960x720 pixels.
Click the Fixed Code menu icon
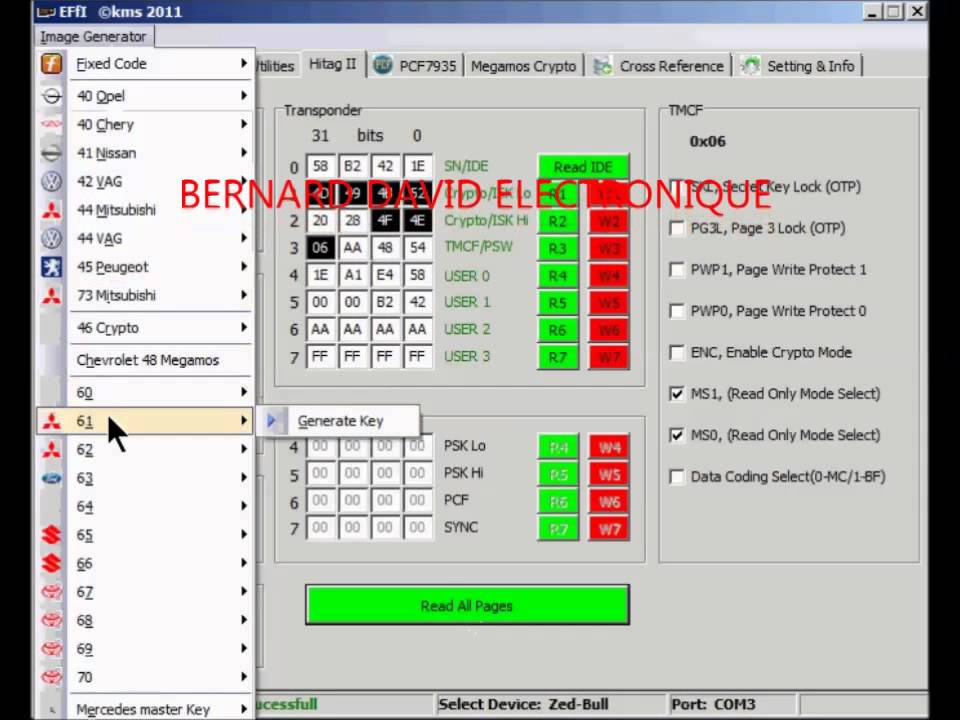coord(51,64)
